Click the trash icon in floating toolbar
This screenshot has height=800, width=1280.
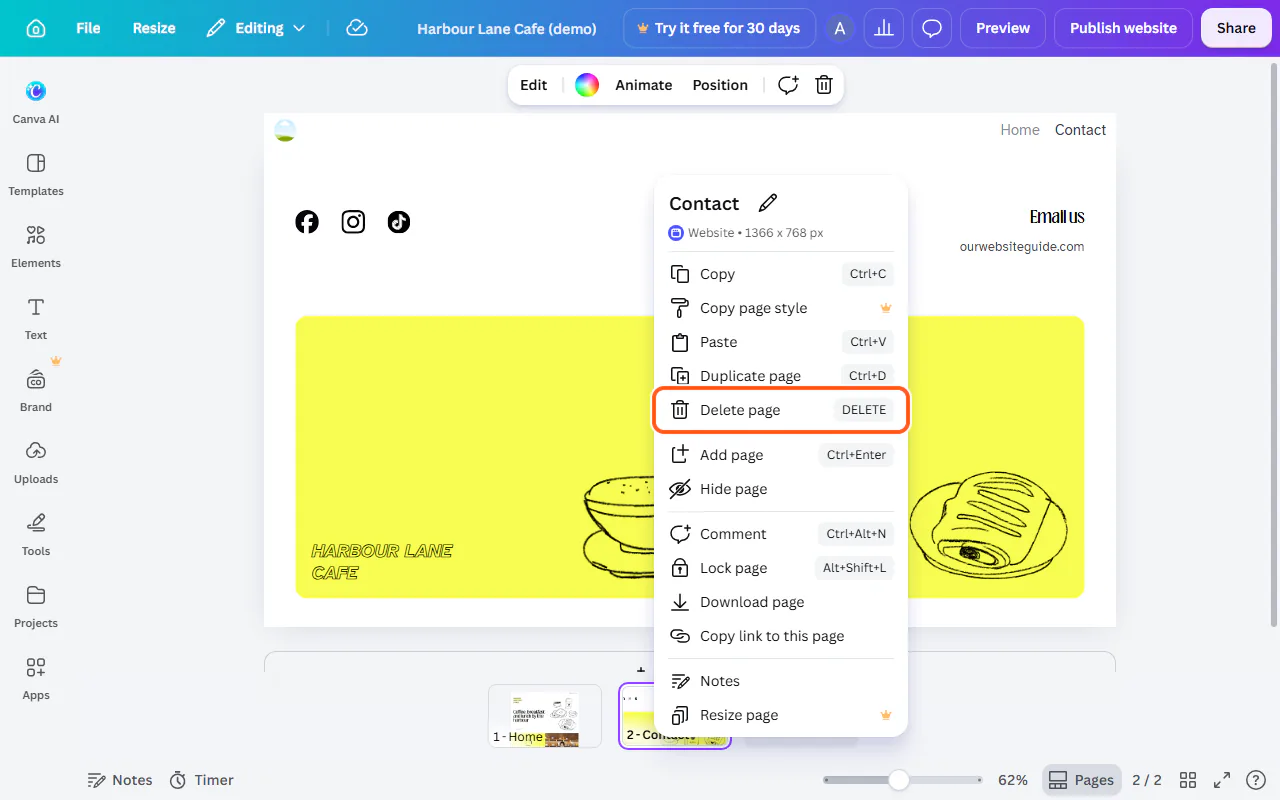coord(824,85)
